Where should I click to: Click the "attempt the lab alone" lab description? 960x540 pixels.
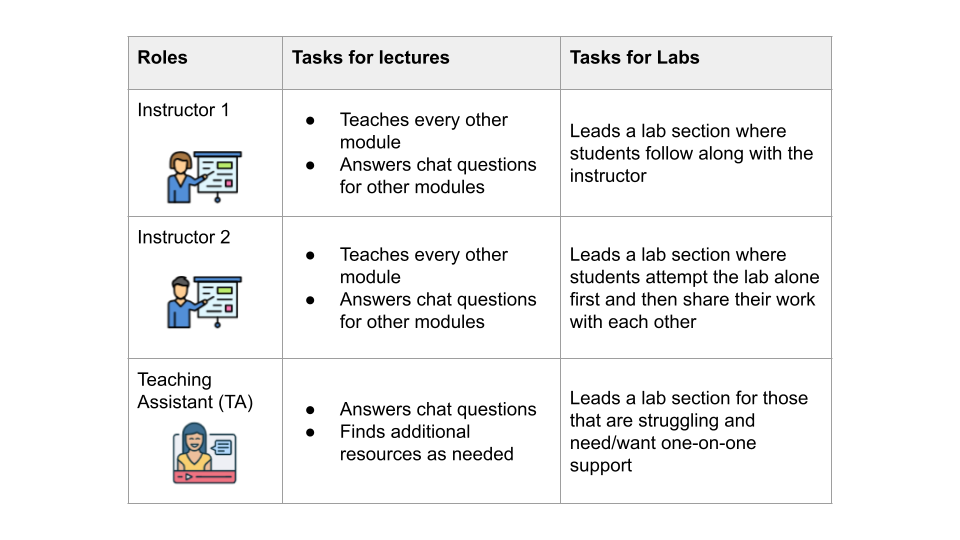(694, 288)
